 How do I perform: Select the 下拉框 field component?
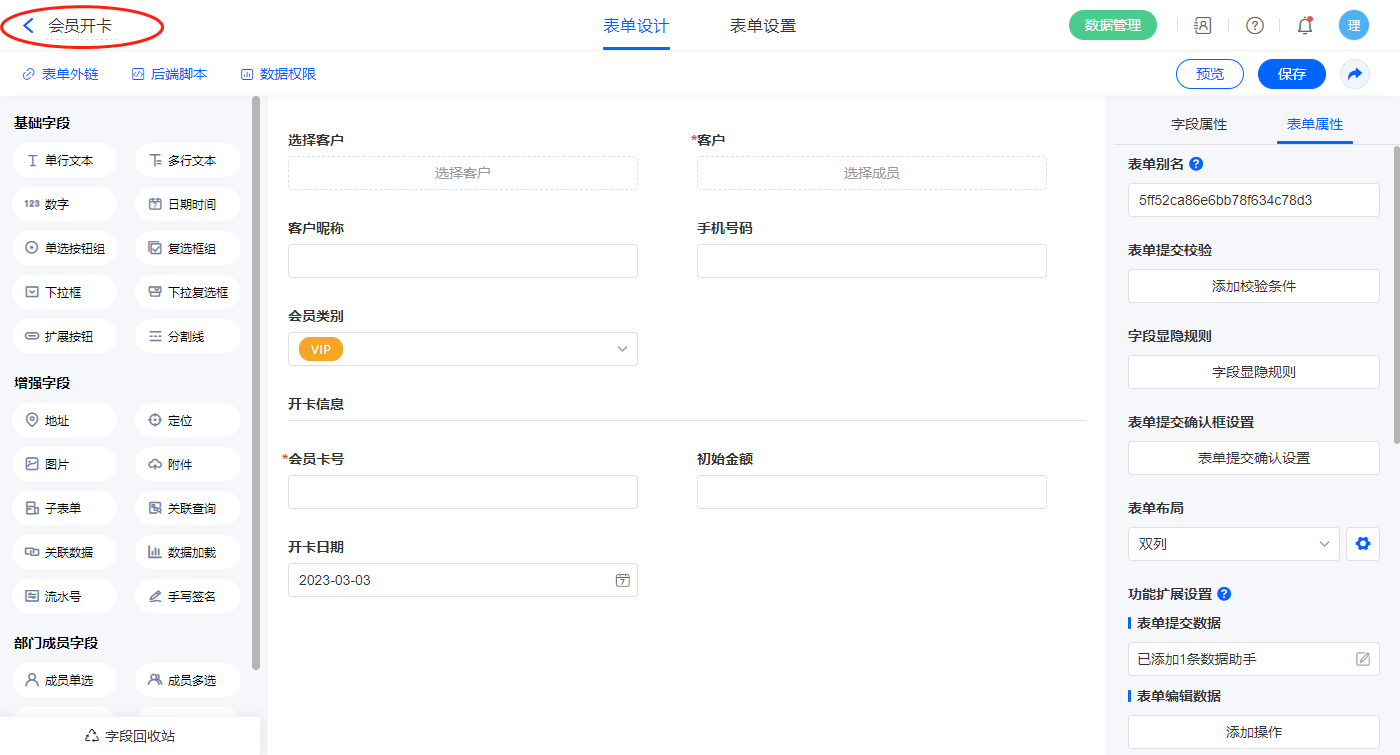pos(65,292)
